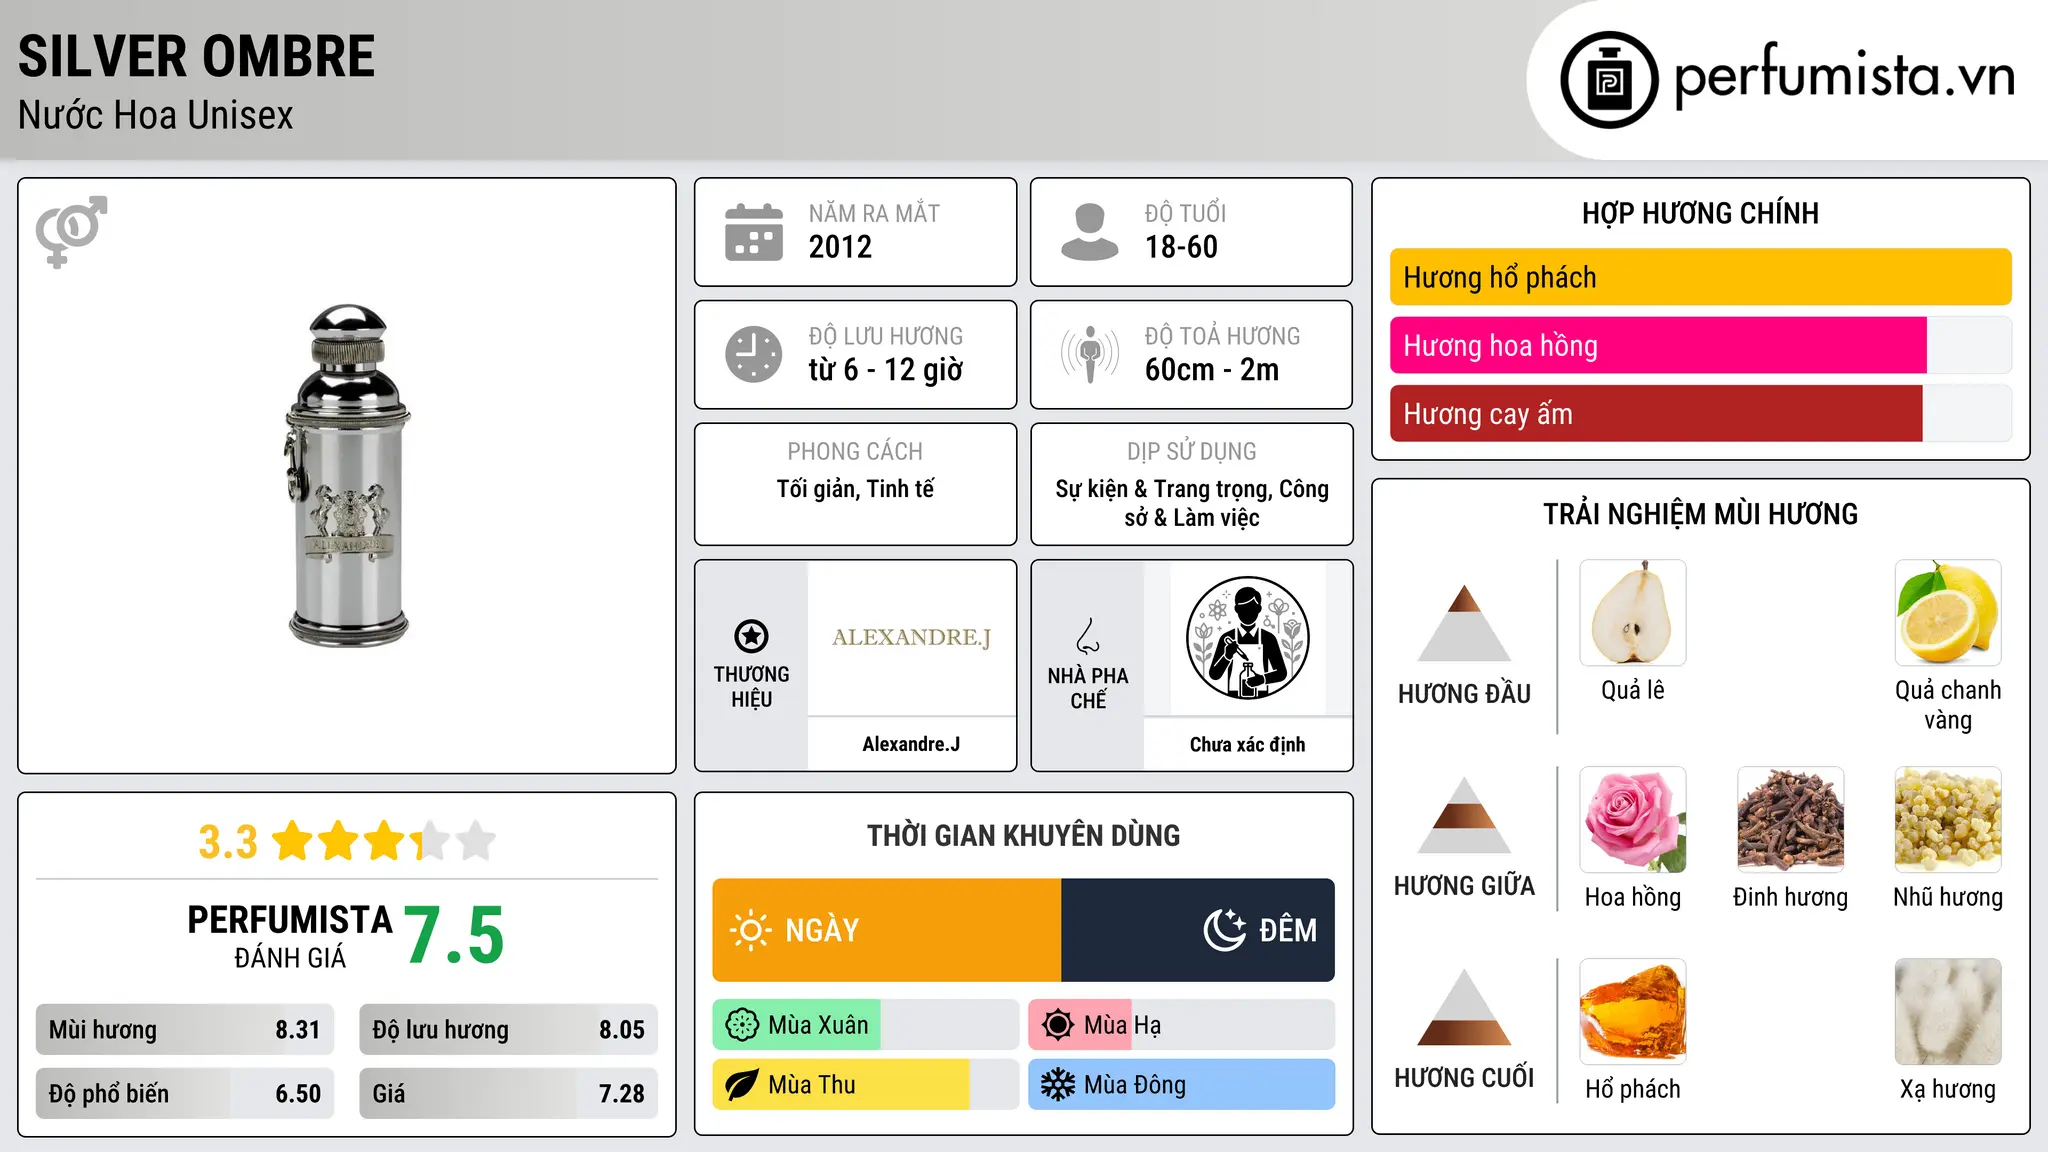This screenshot has height=1152, width=2048.
Task: Click the perfumer illustration icon
Action: (1247, 638)
